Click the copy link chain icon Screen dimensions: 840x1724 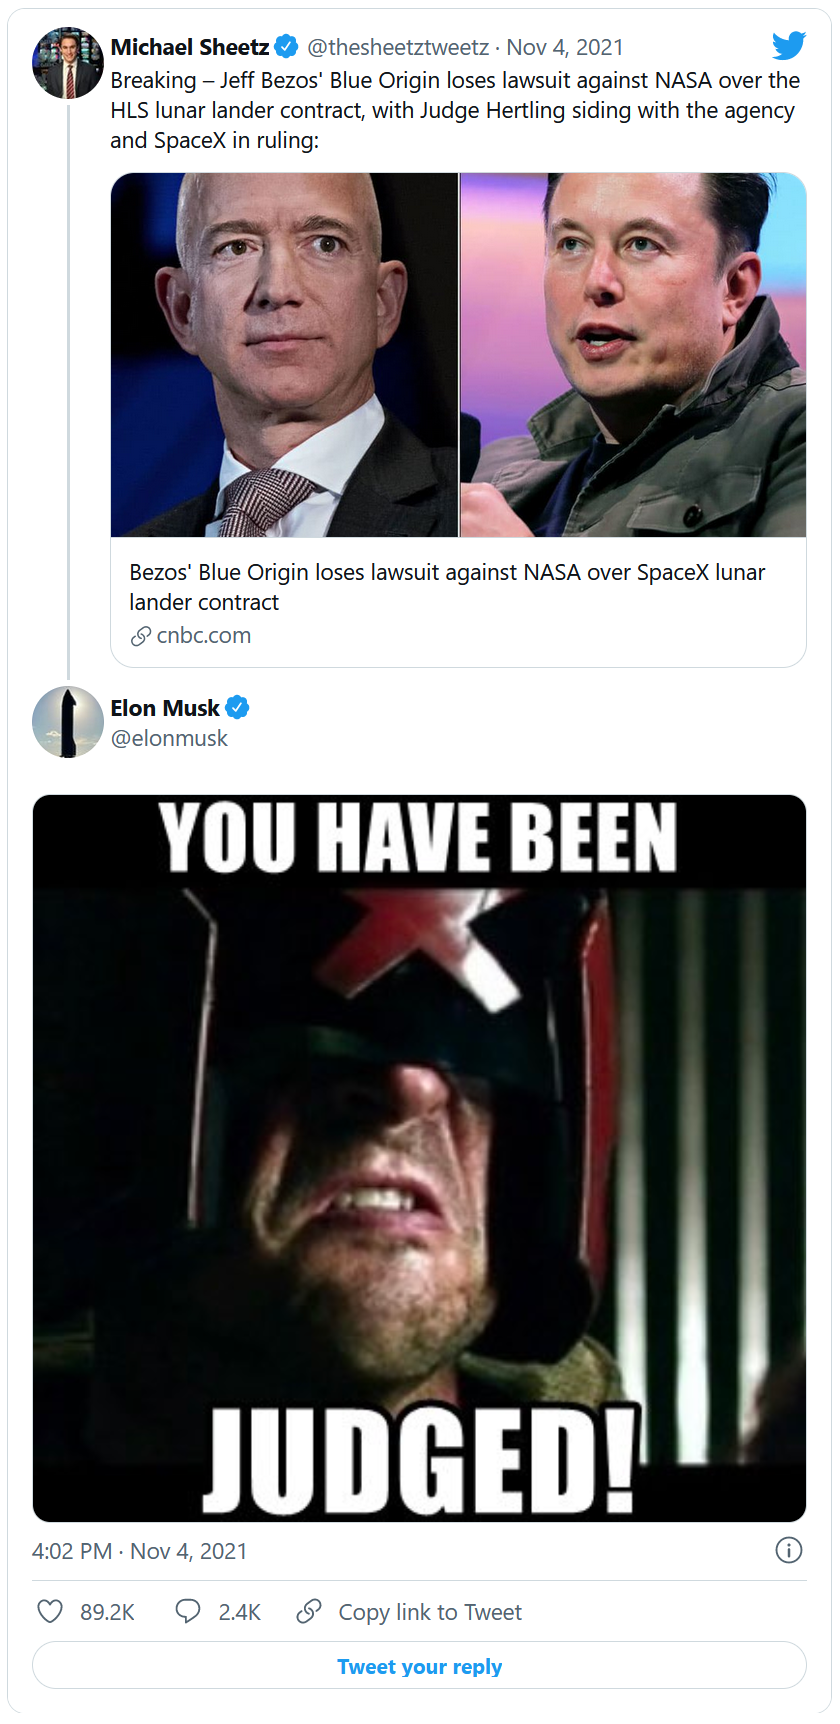coord(309,1611)
